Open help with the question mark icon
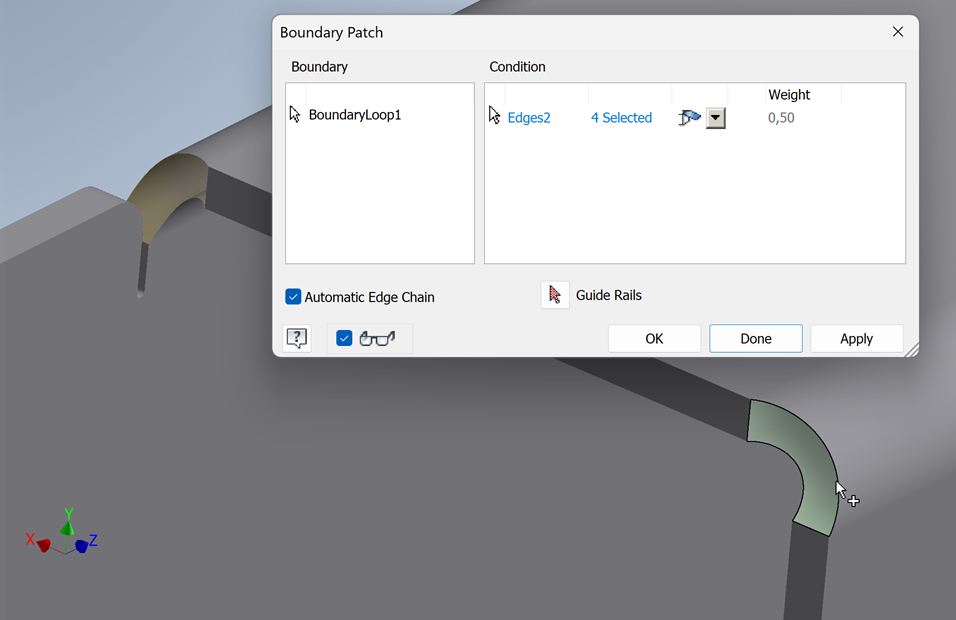Viewport: 956px width, 620px height. tap(297, 338)
